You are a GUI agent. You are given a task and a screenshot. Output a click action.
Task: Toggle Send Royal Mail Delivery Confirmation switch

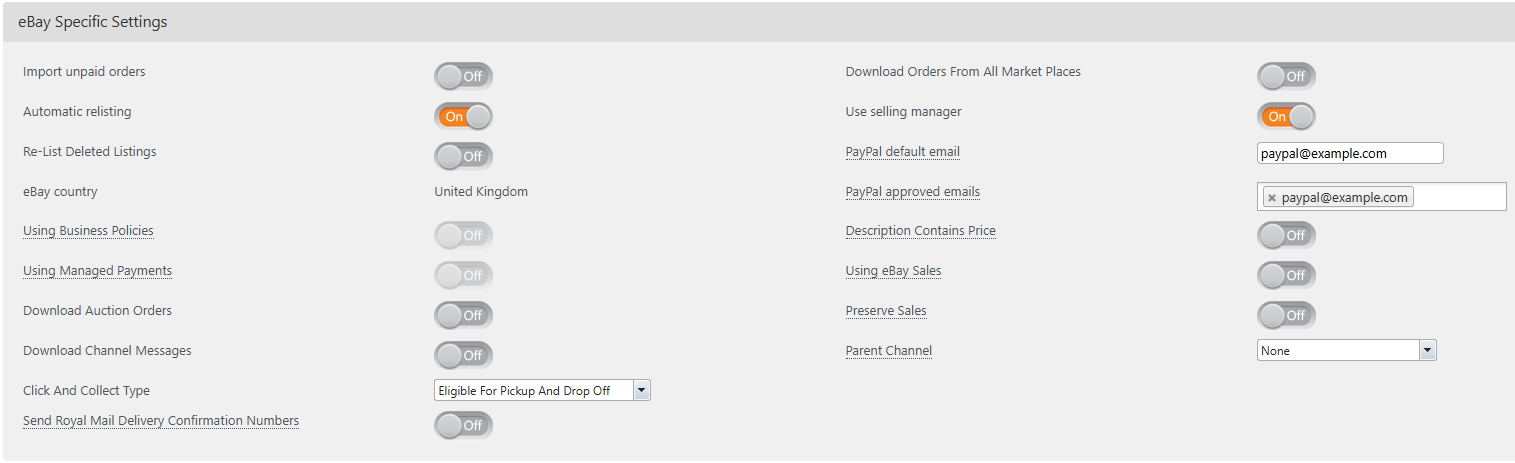tap(463, 425)
